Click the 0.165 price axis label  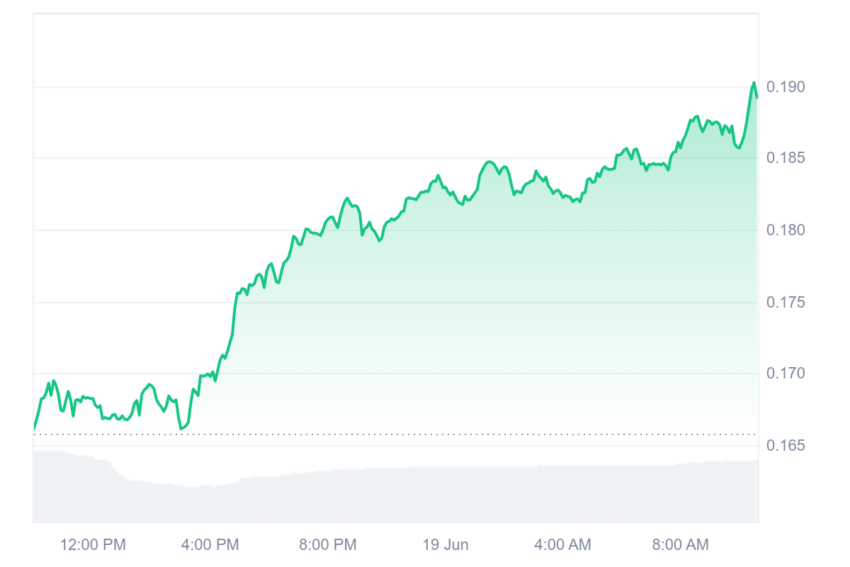click(785, 446)
